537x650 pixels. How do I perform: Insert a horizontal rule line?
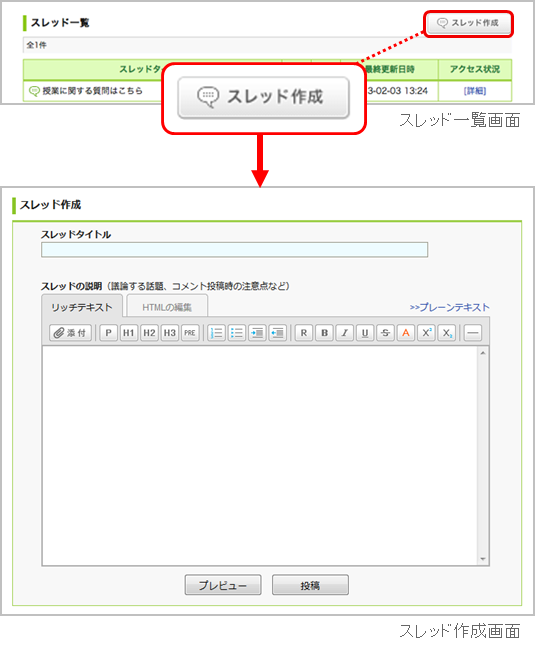tap(473, 333)
